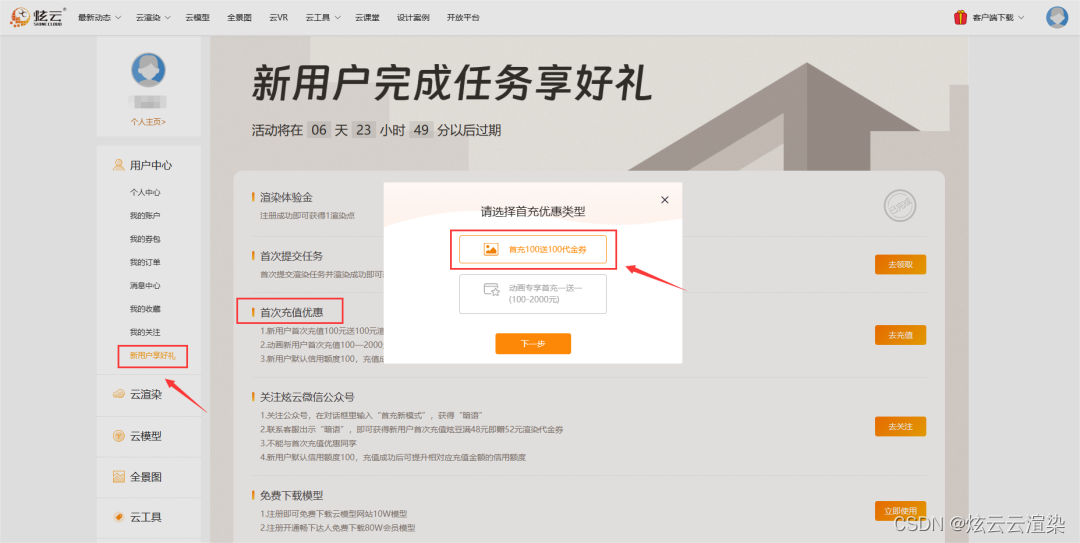
Task: Click the 新用户完成任务享好礼 banner title
Action: click(451, 85)
